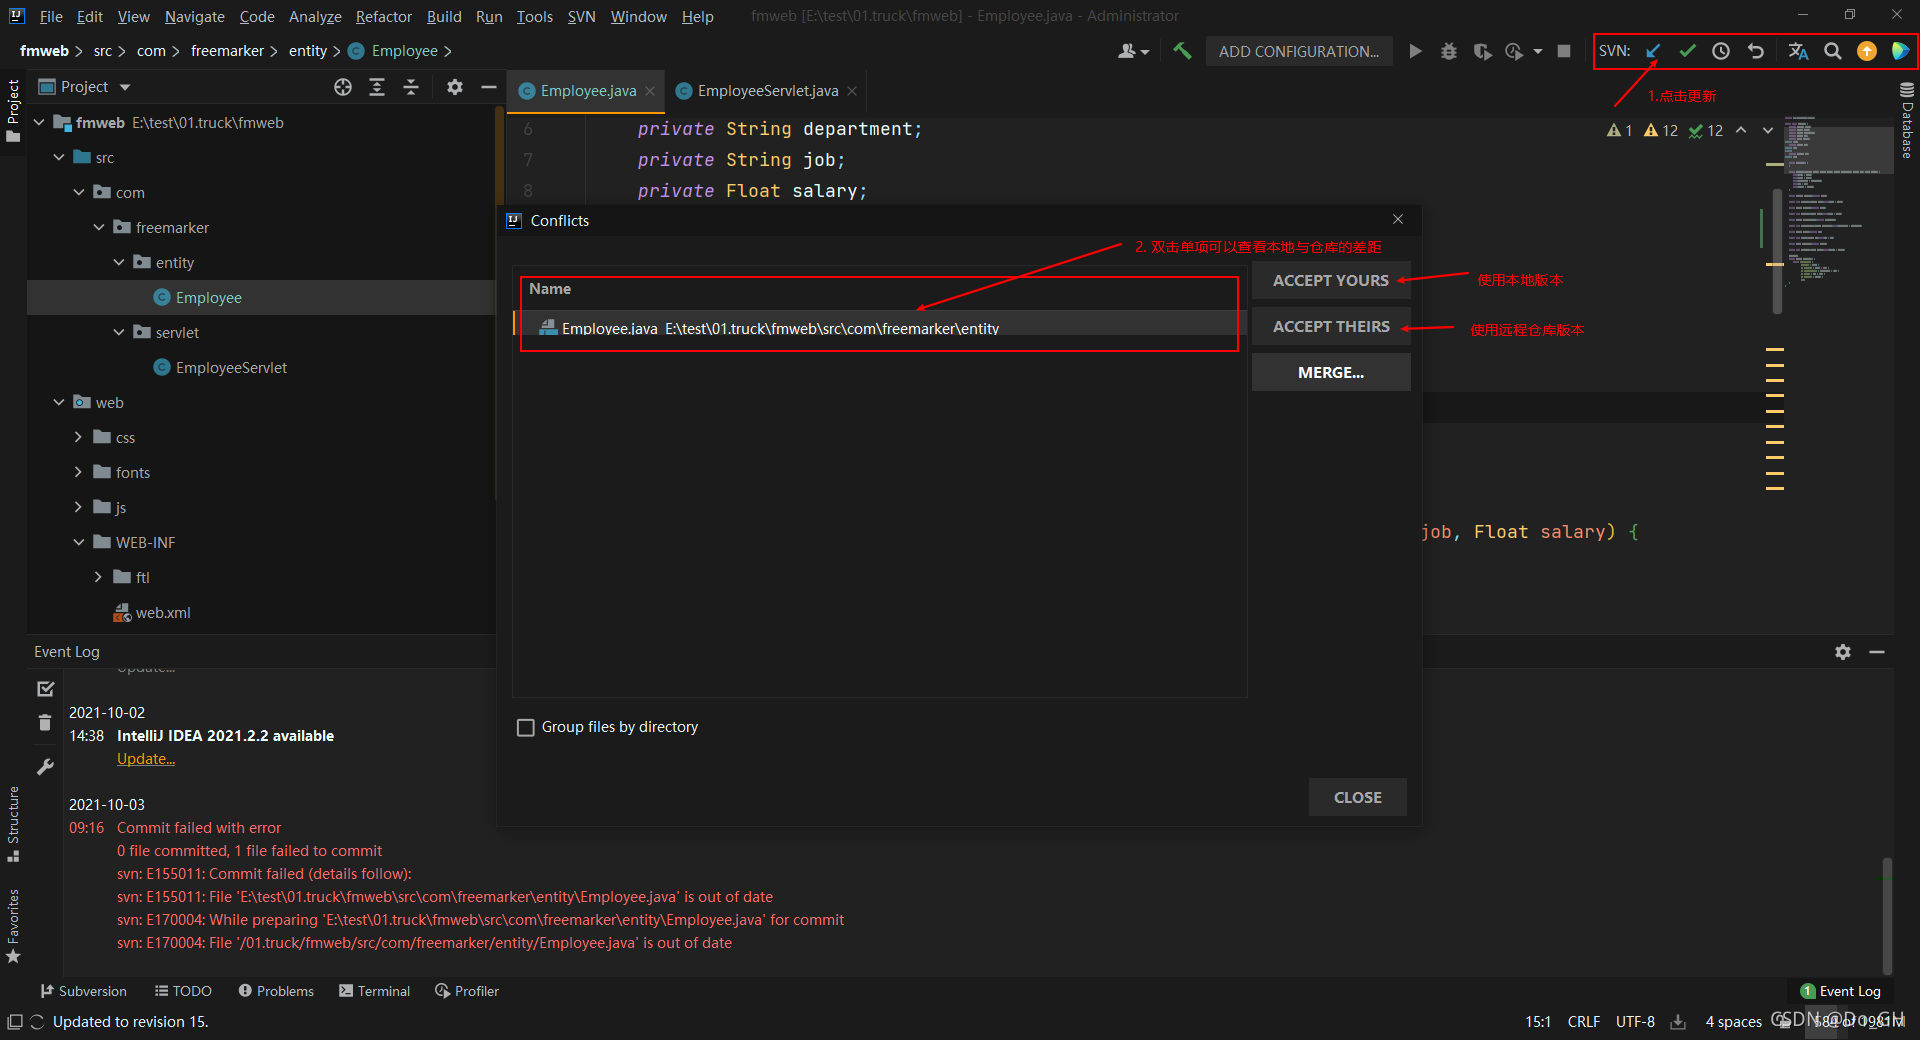Go to next highlighted error arrow
The image size is (1920, 1040).
[x=1767, y=130]
